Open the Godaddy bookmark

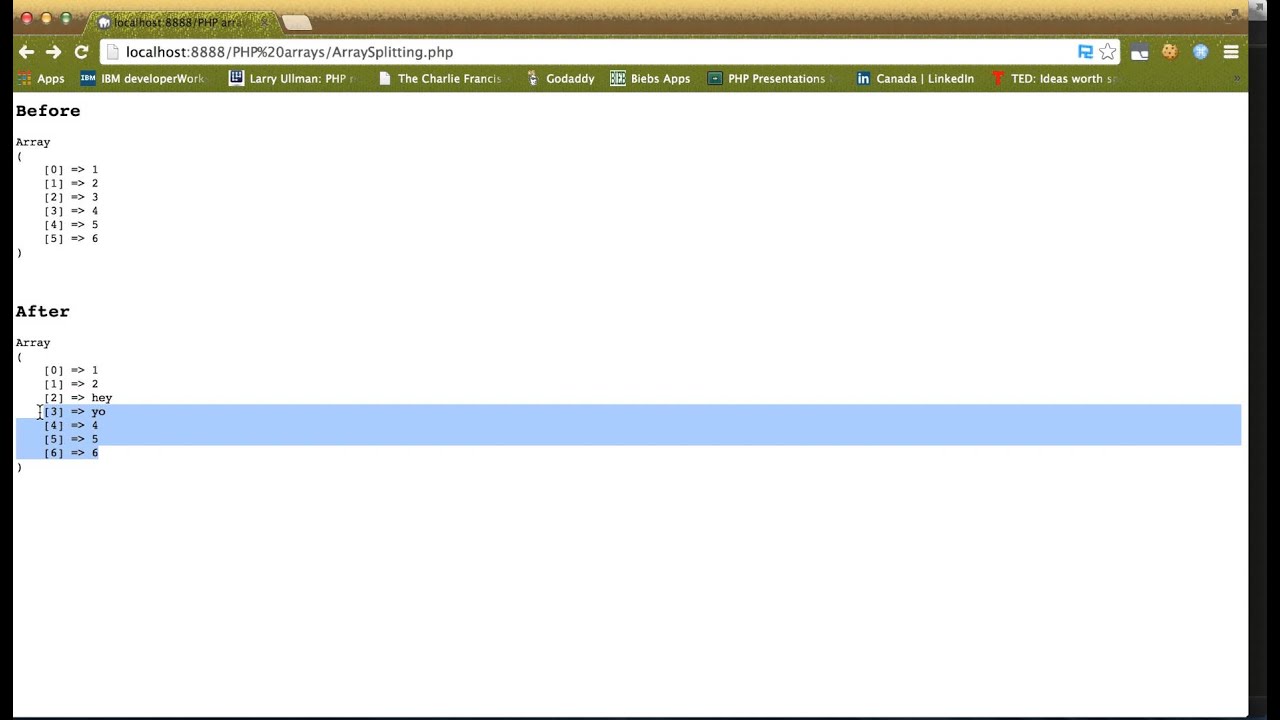[x=559, y=79]
